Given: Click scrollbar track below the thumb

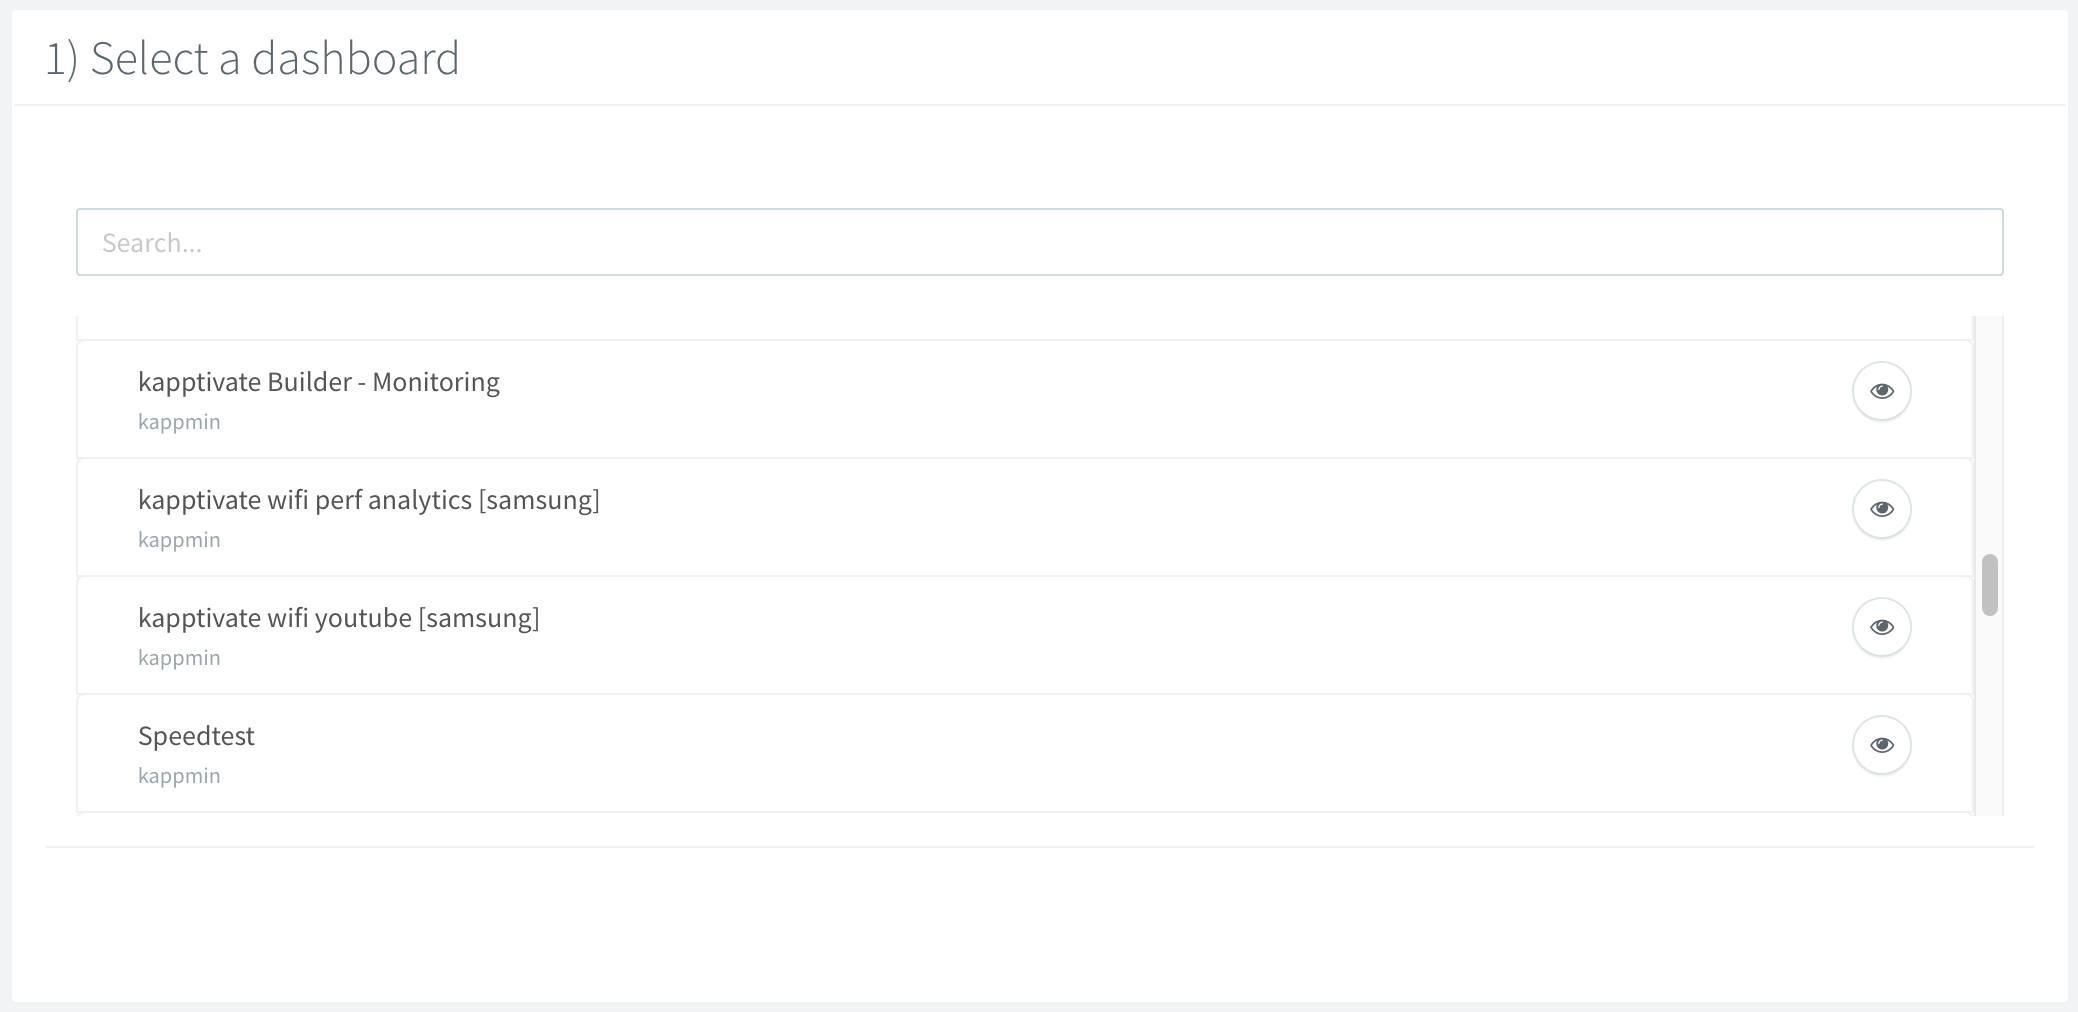Looking at the screenshot, I should click(x=1989, y=720).
